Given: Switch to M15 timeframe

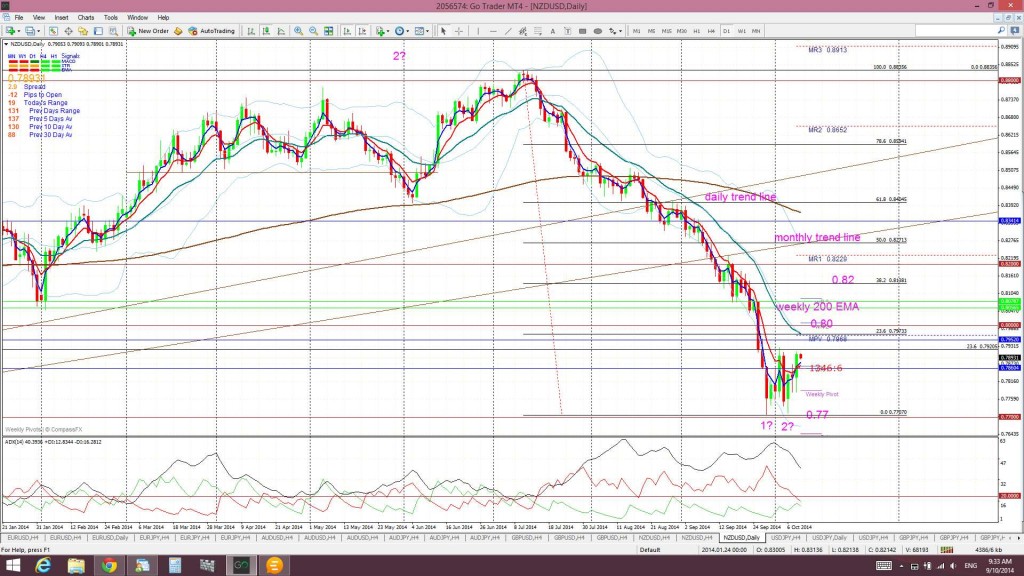Looking at the screenshot, I should (666, 31).
